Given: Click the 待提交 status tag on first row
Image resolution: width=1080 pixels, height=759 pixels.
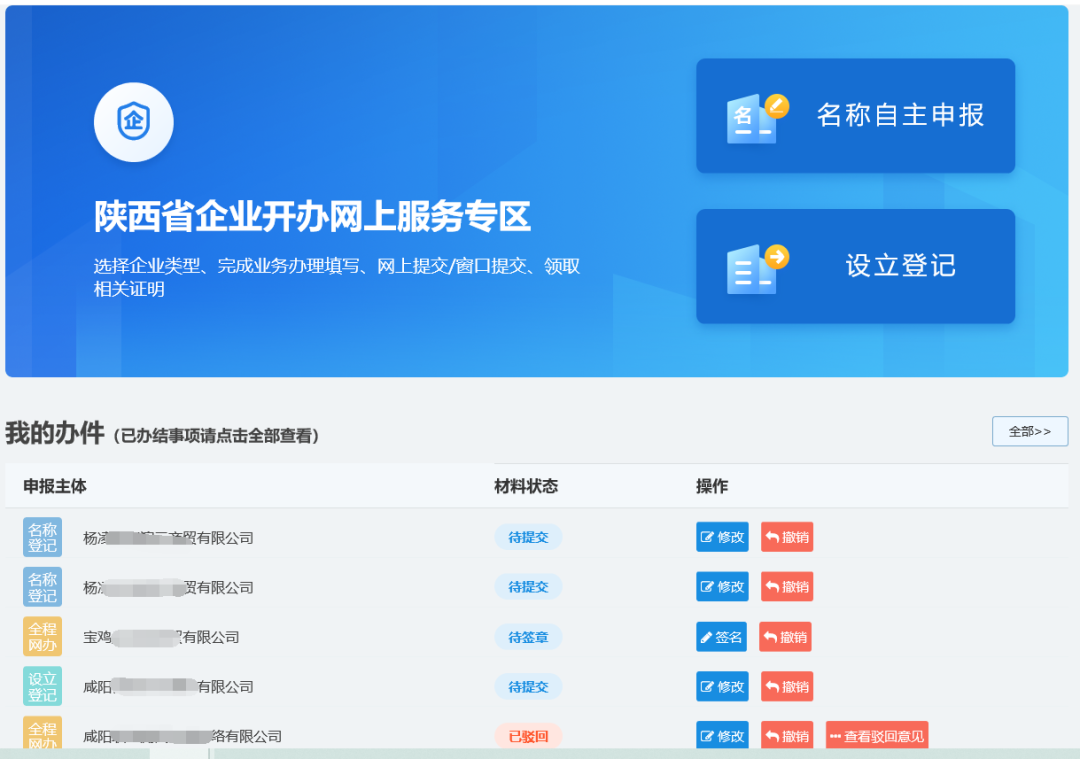Looking at the screenshot, I should point(528,536).
